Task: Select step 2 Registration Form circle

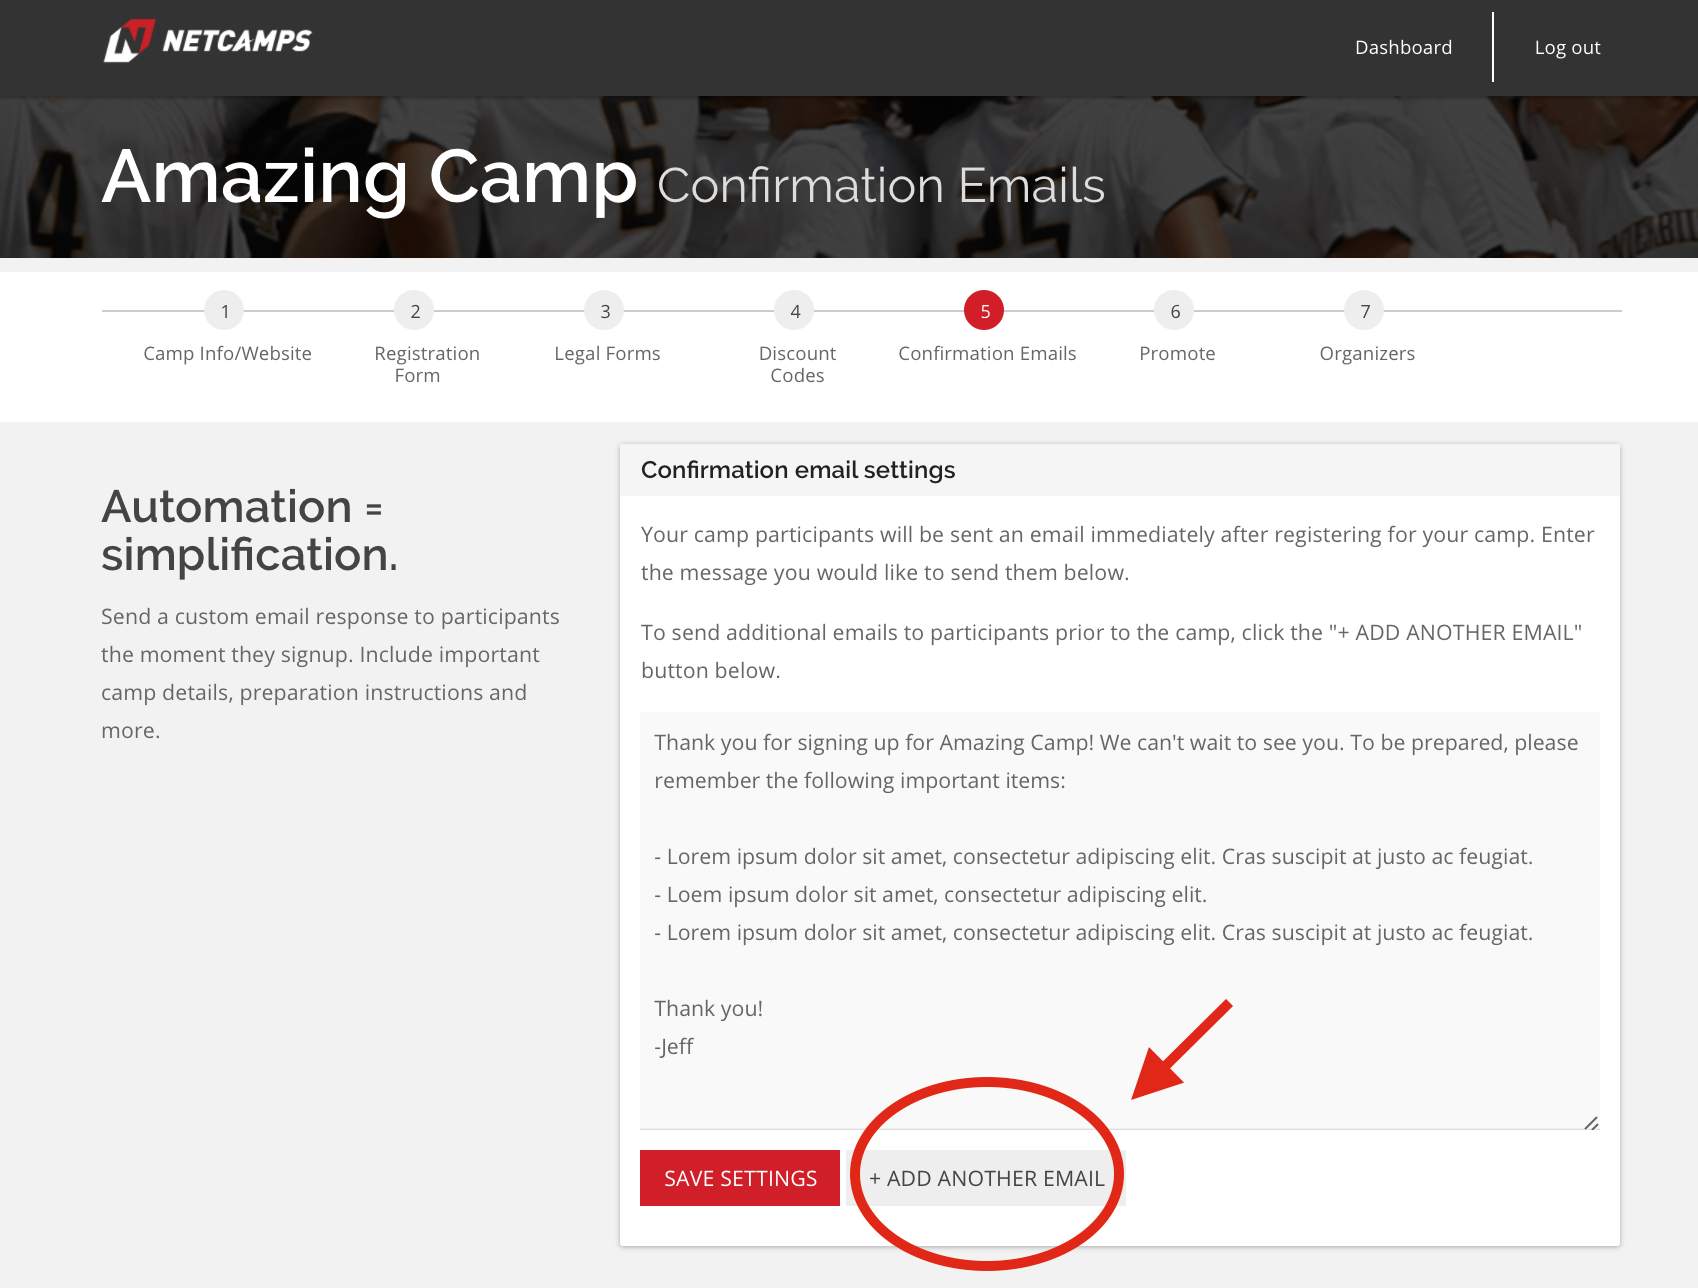Action: click(x=414, y=311)
